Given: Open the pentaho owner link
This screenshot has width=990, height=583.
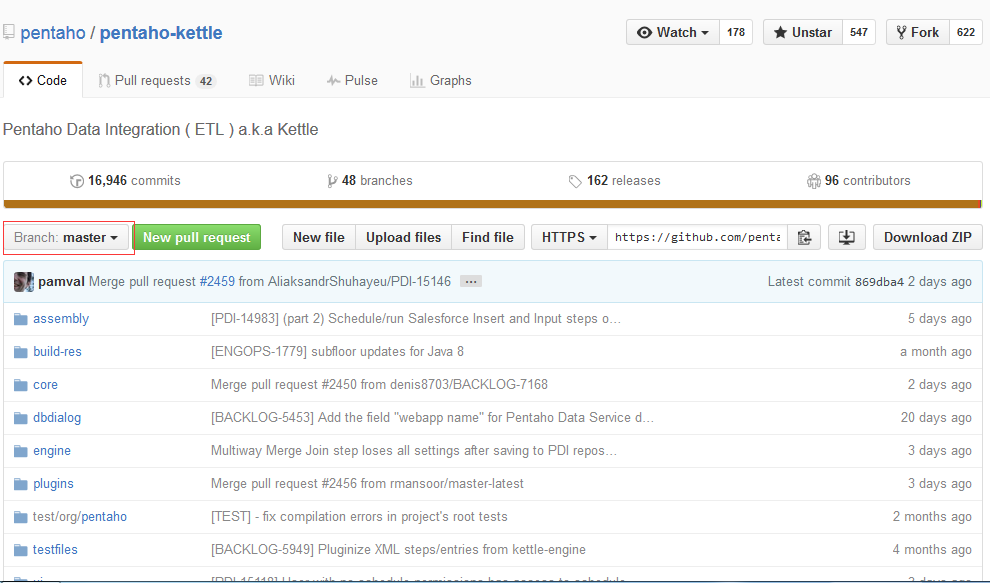Looking at the screenshot, I should (x=52, y=33).
